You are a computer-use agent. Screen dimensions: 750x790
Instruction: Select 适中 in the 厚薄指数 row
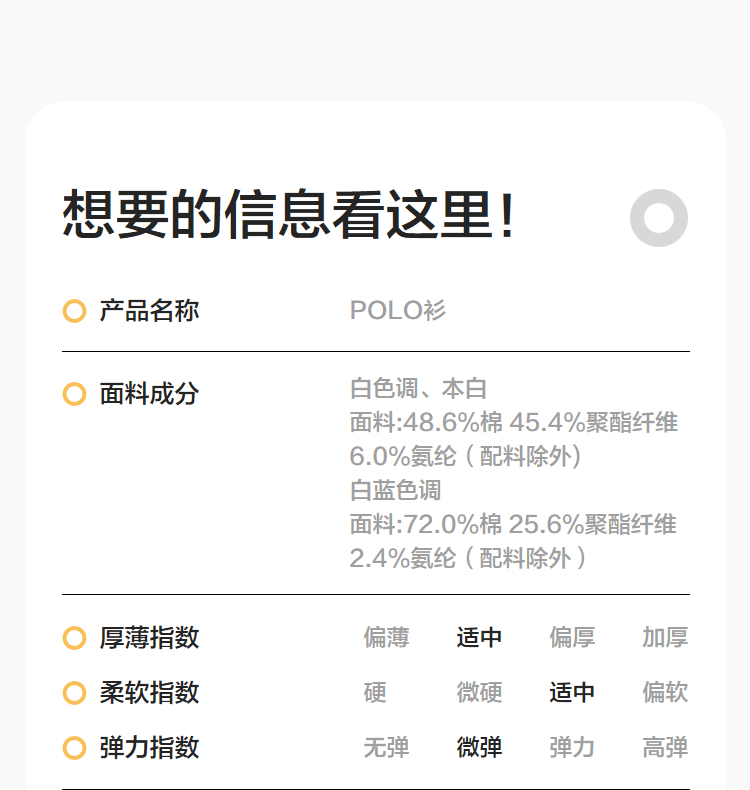pos(479,638)
